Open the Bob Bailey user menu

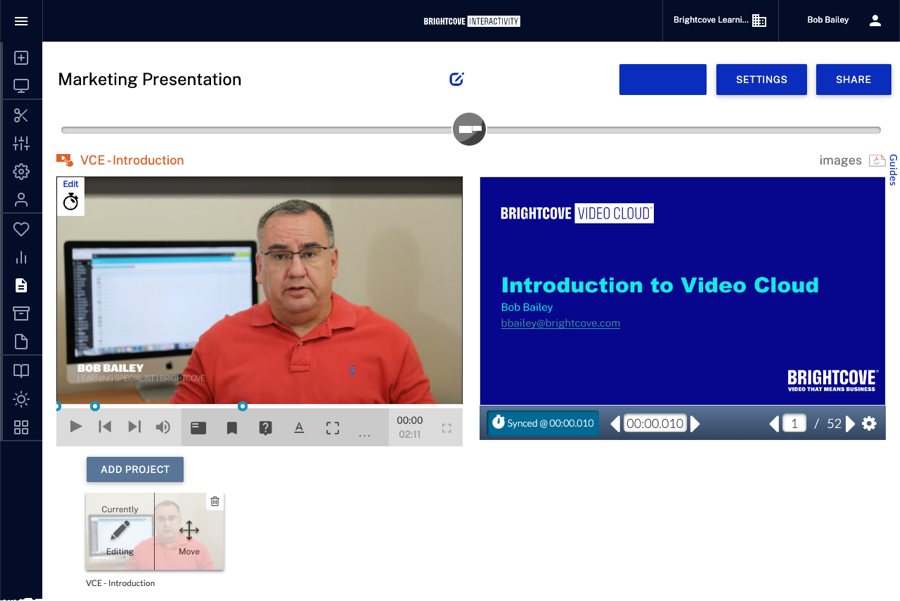[x=843, y=20]
